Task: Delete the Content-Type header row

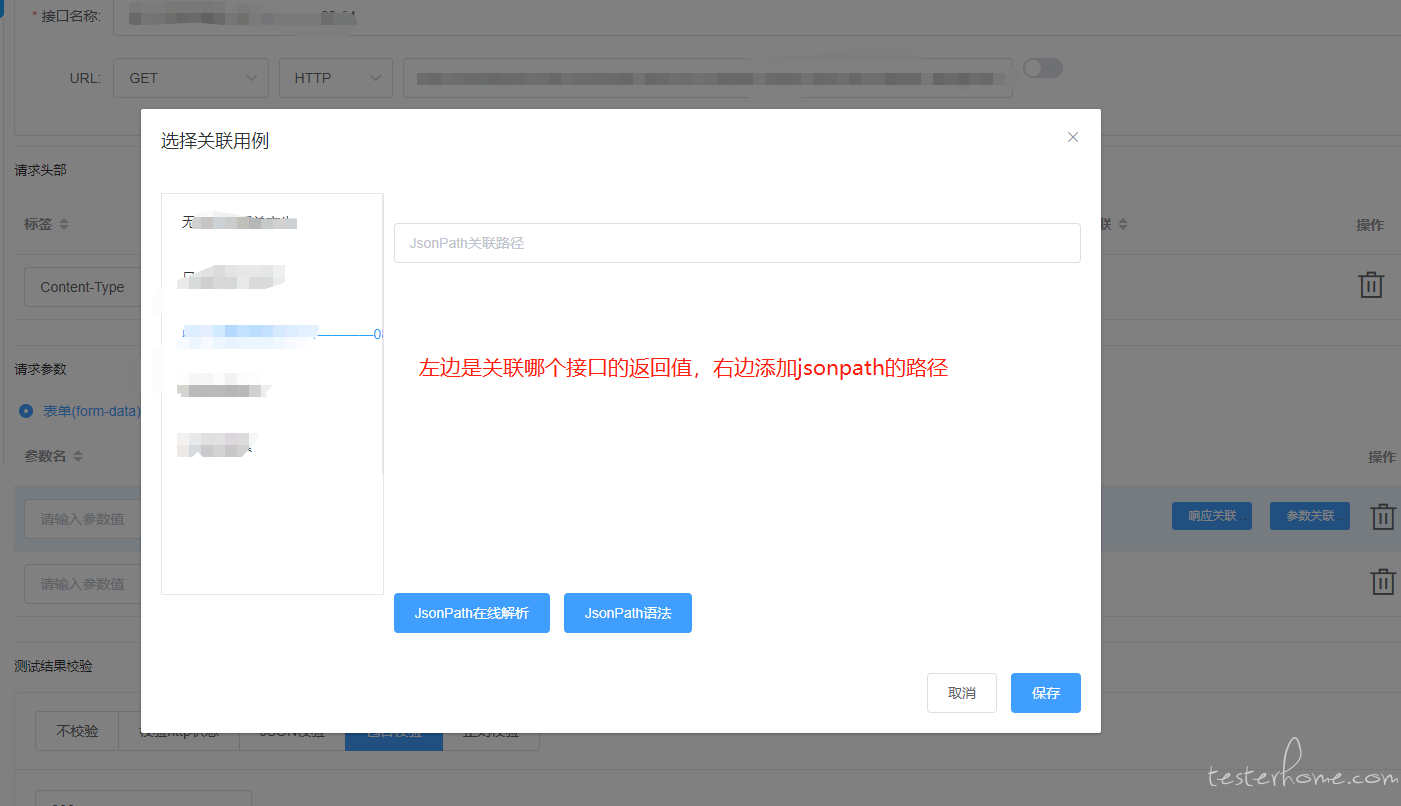Action: (1371, 285)
